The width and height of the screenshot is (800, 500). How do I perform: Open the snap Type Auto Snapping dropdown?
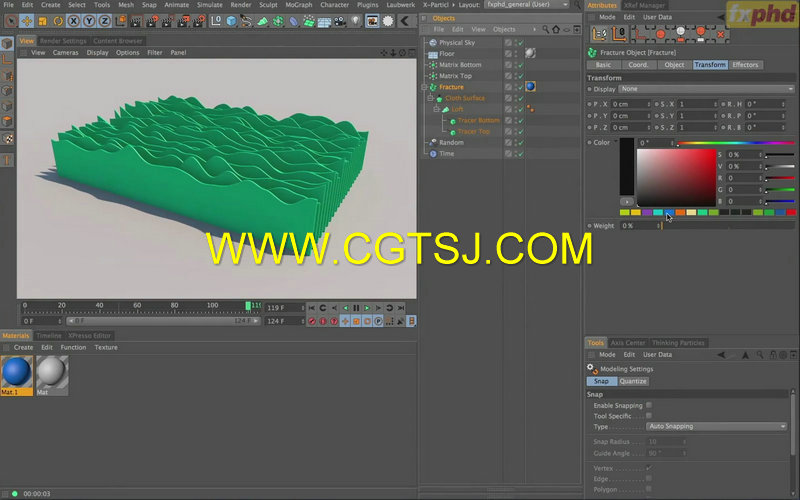[x=716, y=427]
